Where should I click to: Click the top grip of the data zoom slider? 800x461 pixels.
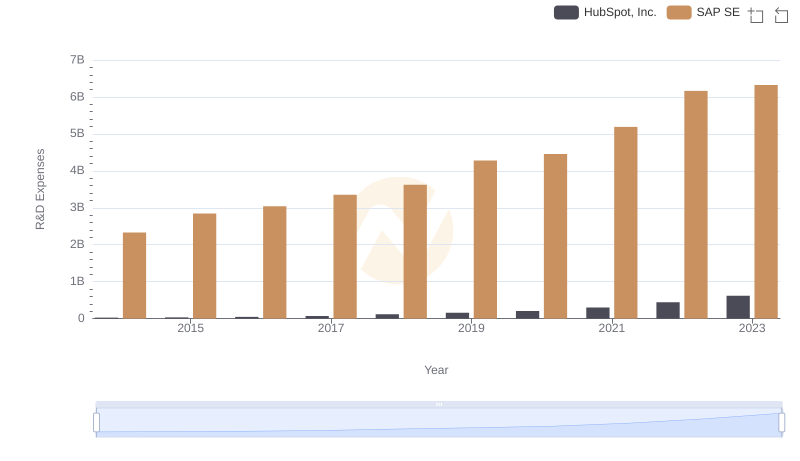pyautogui.click(x=439, y=404)
